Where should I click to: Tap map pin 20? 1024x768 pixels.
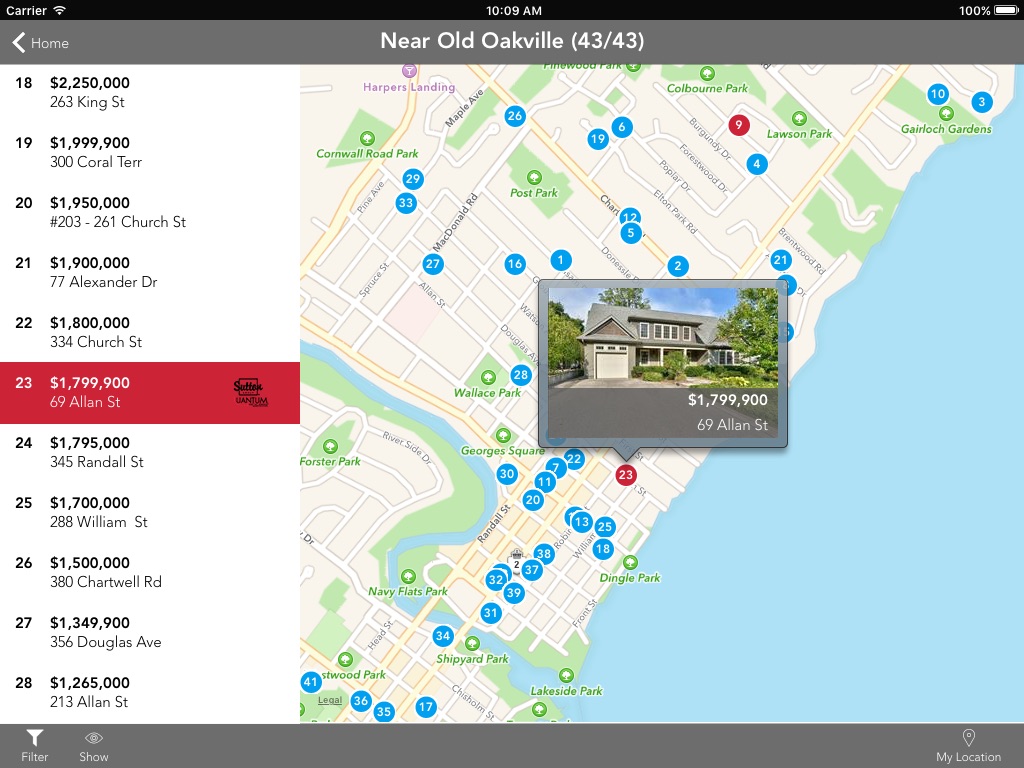point(533,500)
